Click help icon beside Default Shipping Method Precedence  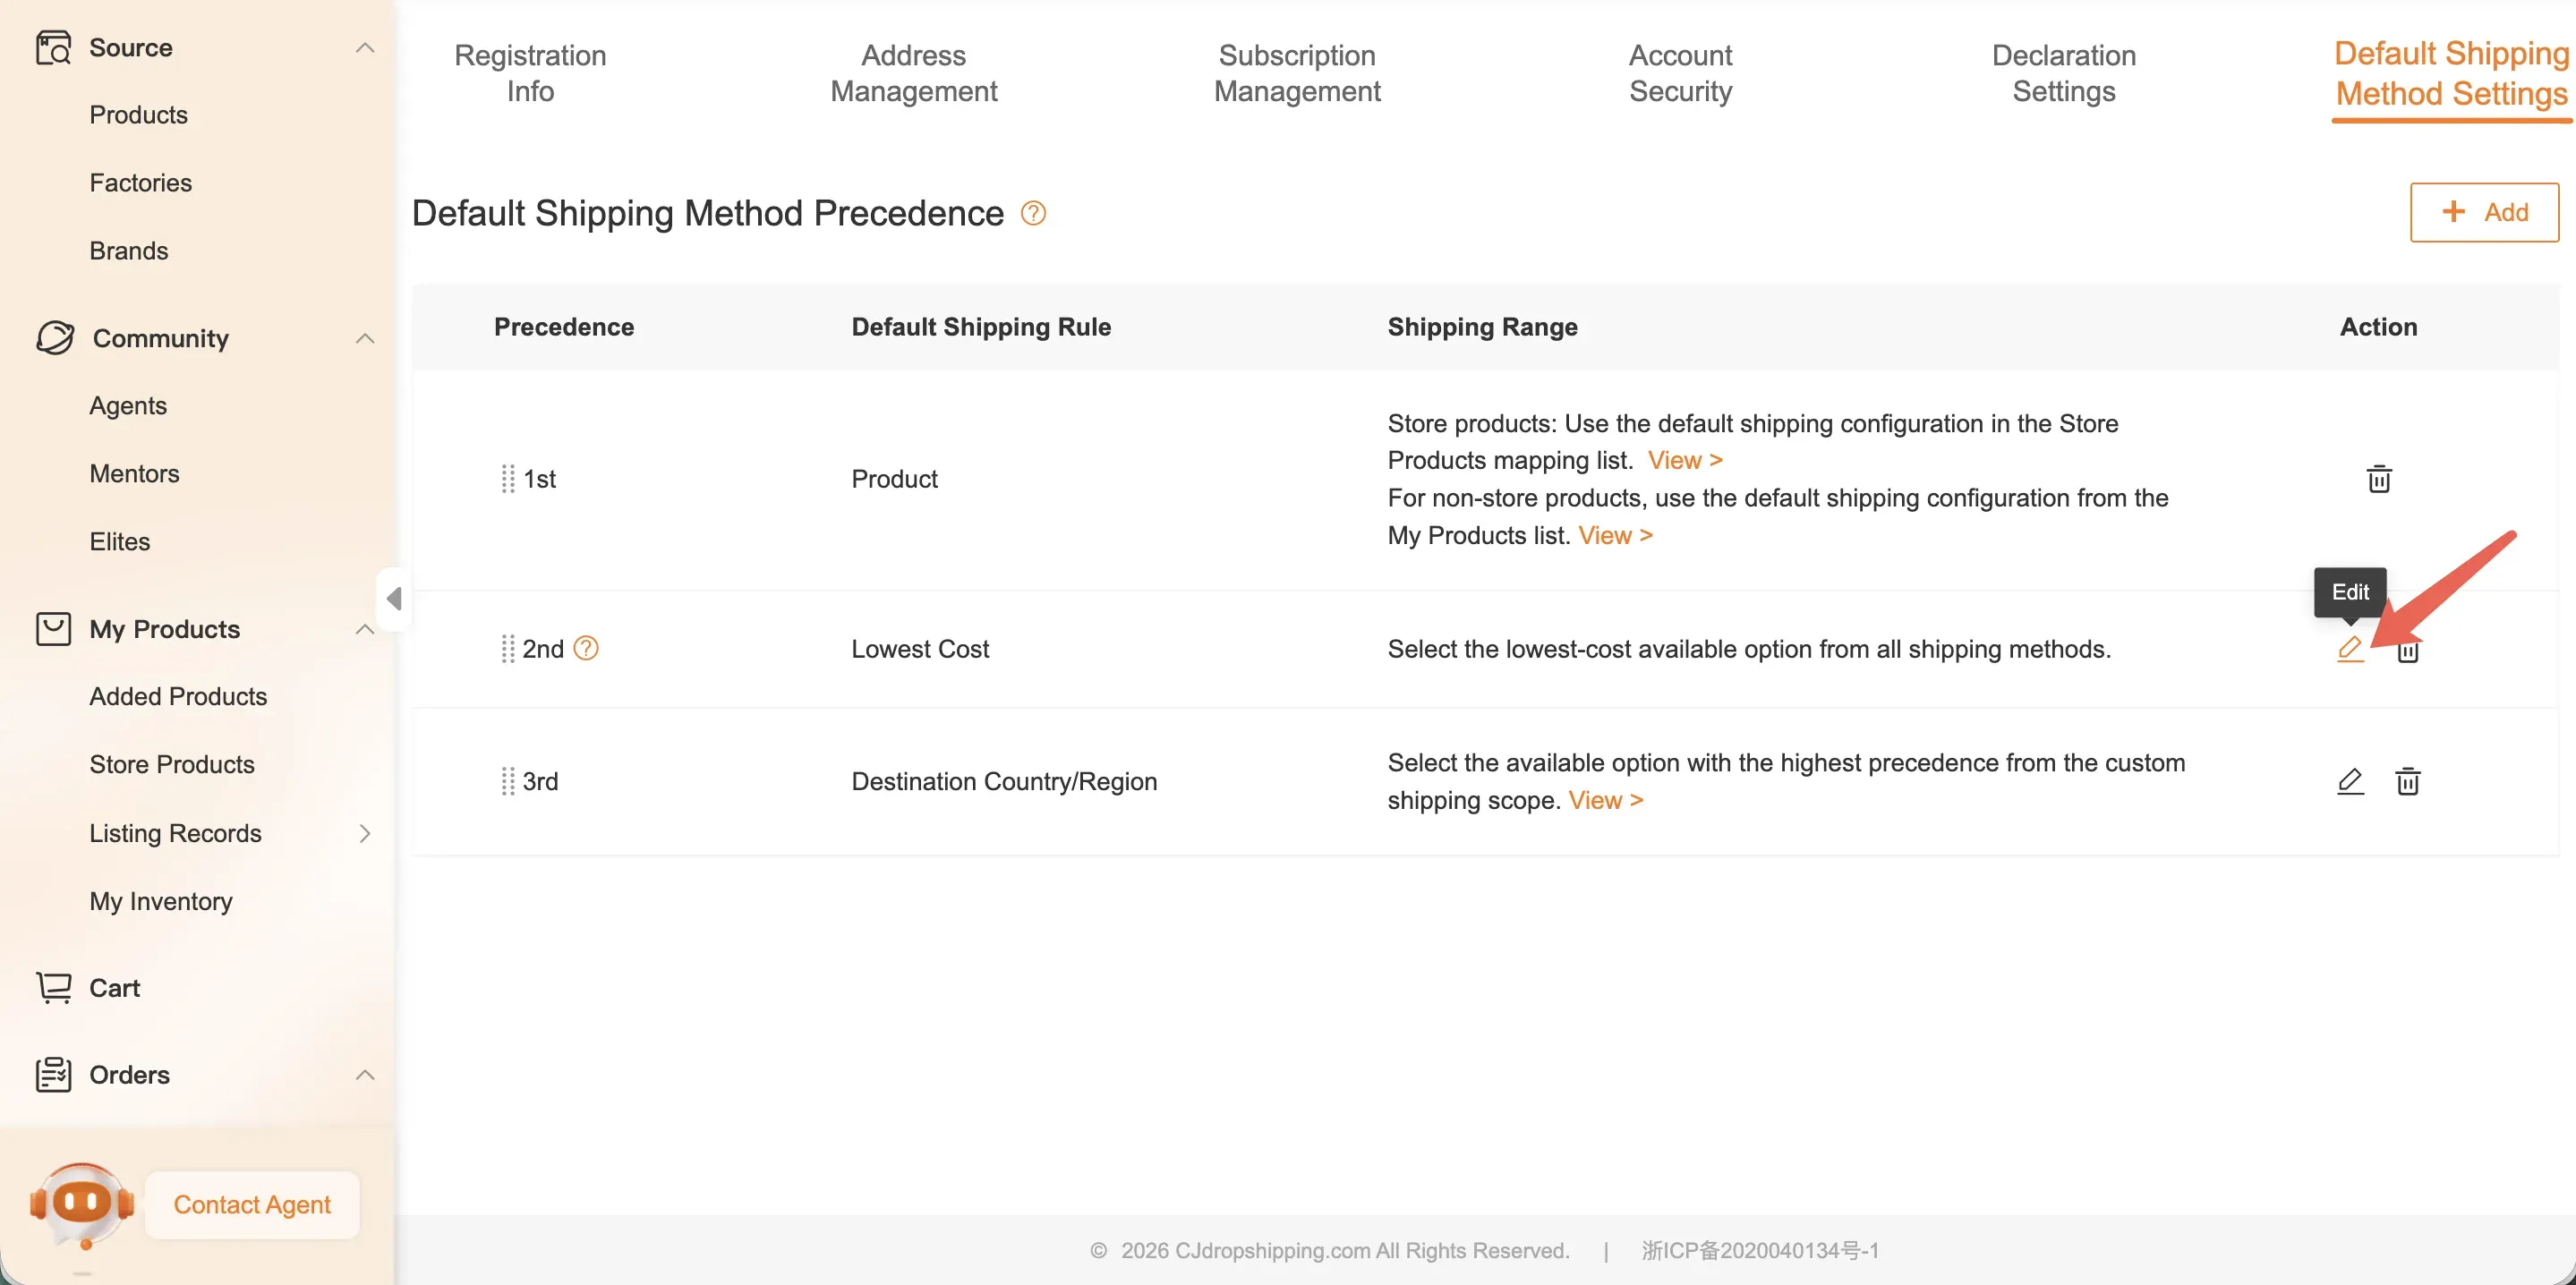coord(1033,213)
